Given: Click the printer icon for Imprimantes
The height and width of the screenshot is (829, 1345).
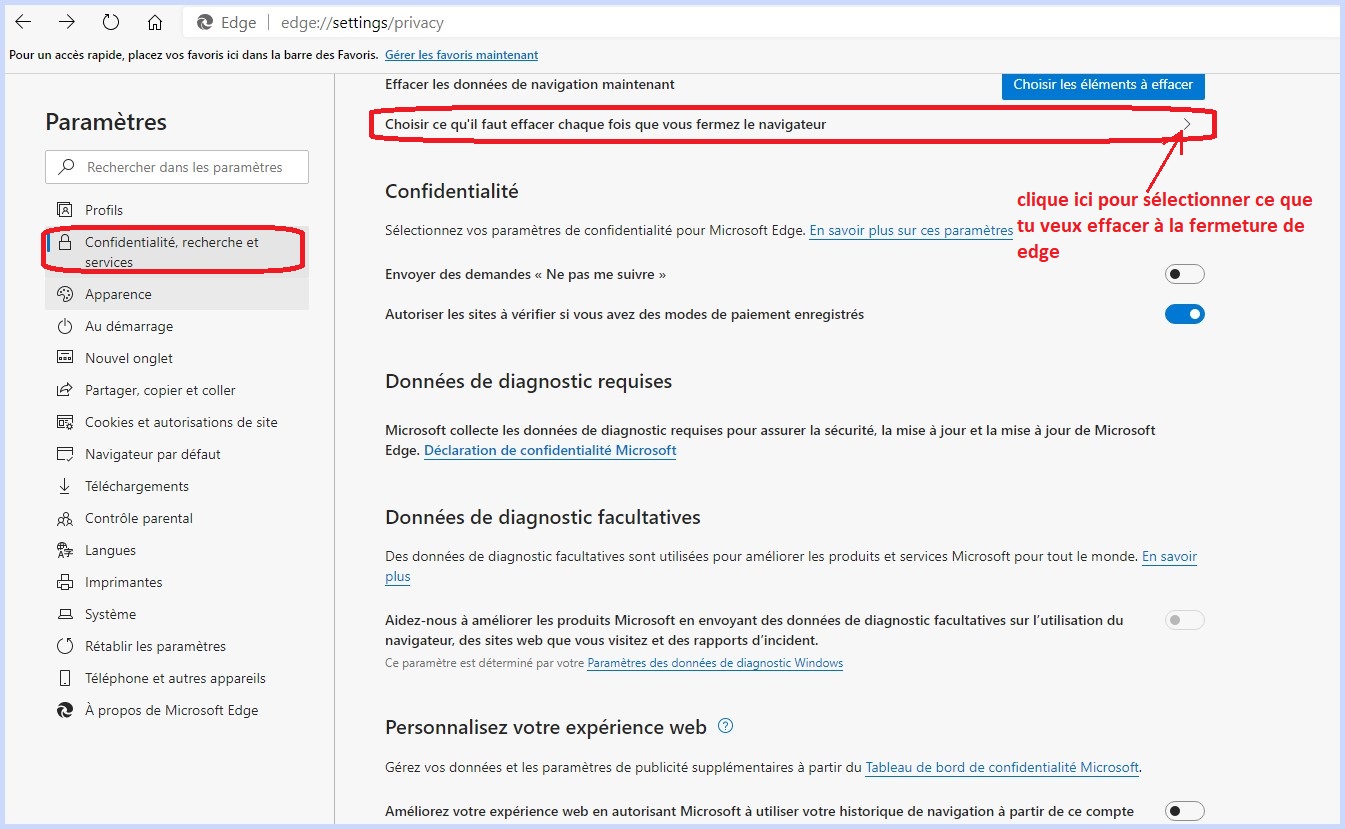Looking at the screenshot, I should [65, 582].
